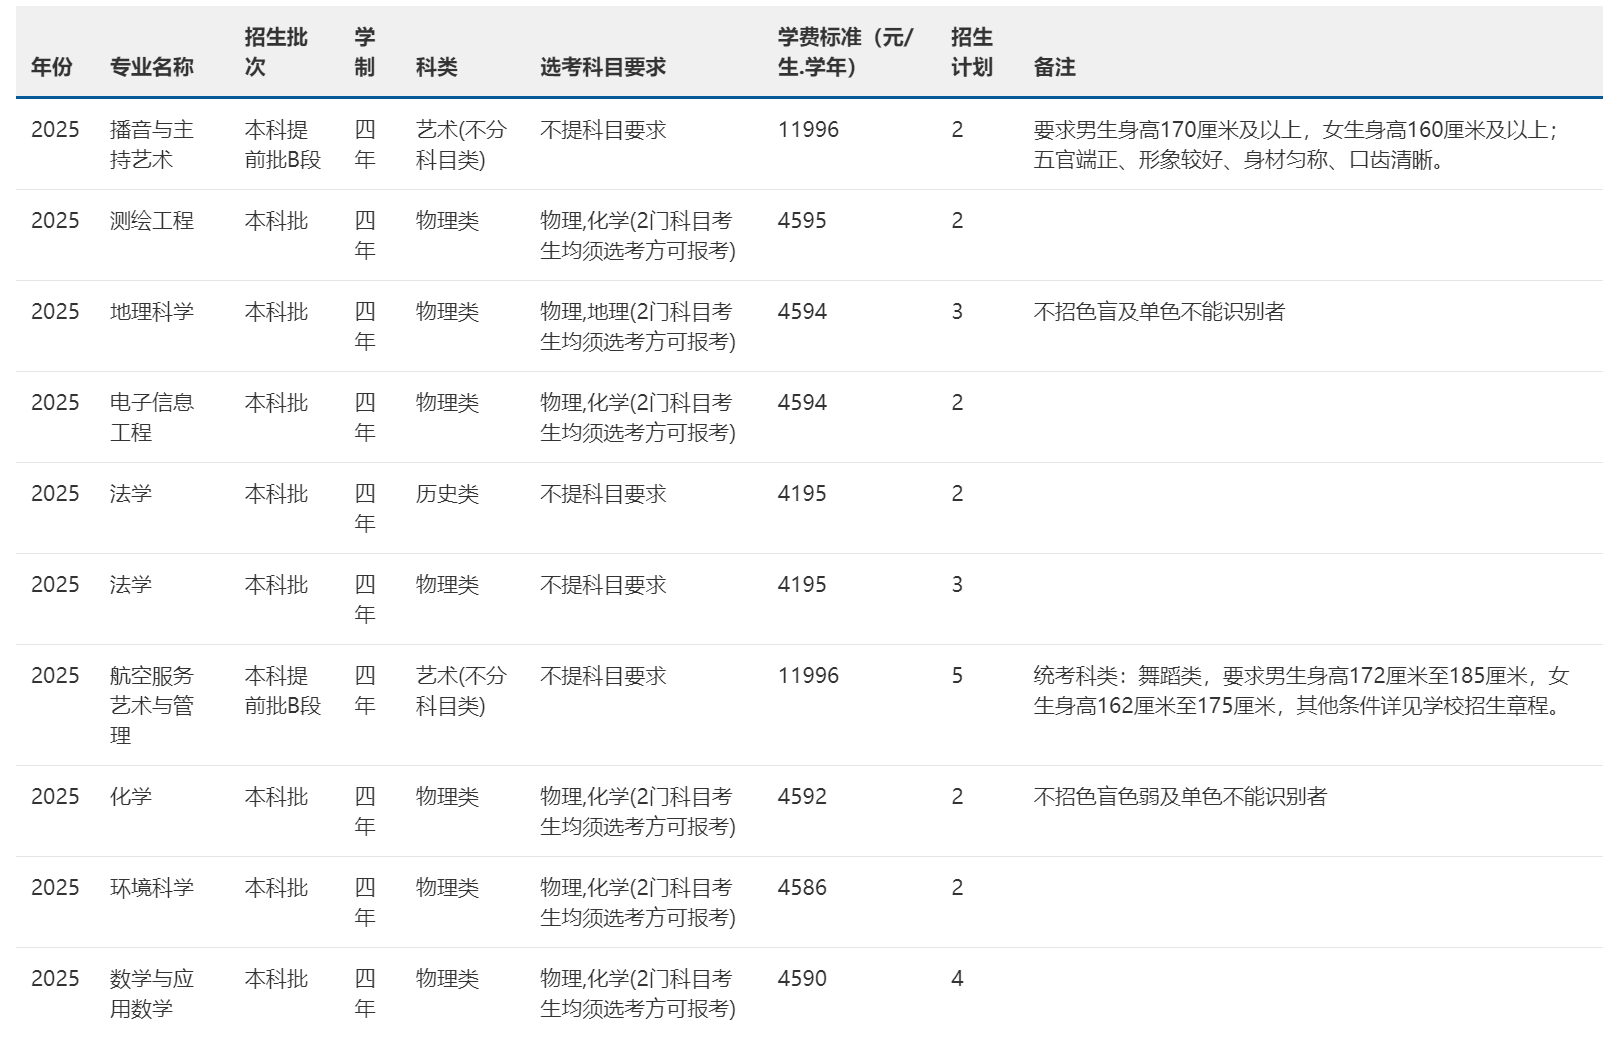
Task: Click the 不招色盲及单色不能识别者 remark for 地理科学
Action: tap(1158, 312)
